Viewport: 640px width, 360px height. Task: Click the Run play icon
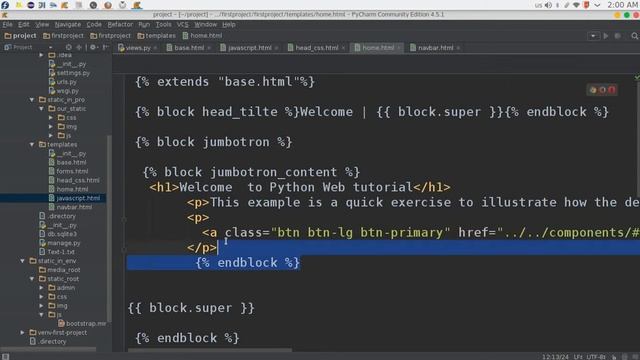tap(606, 36)
